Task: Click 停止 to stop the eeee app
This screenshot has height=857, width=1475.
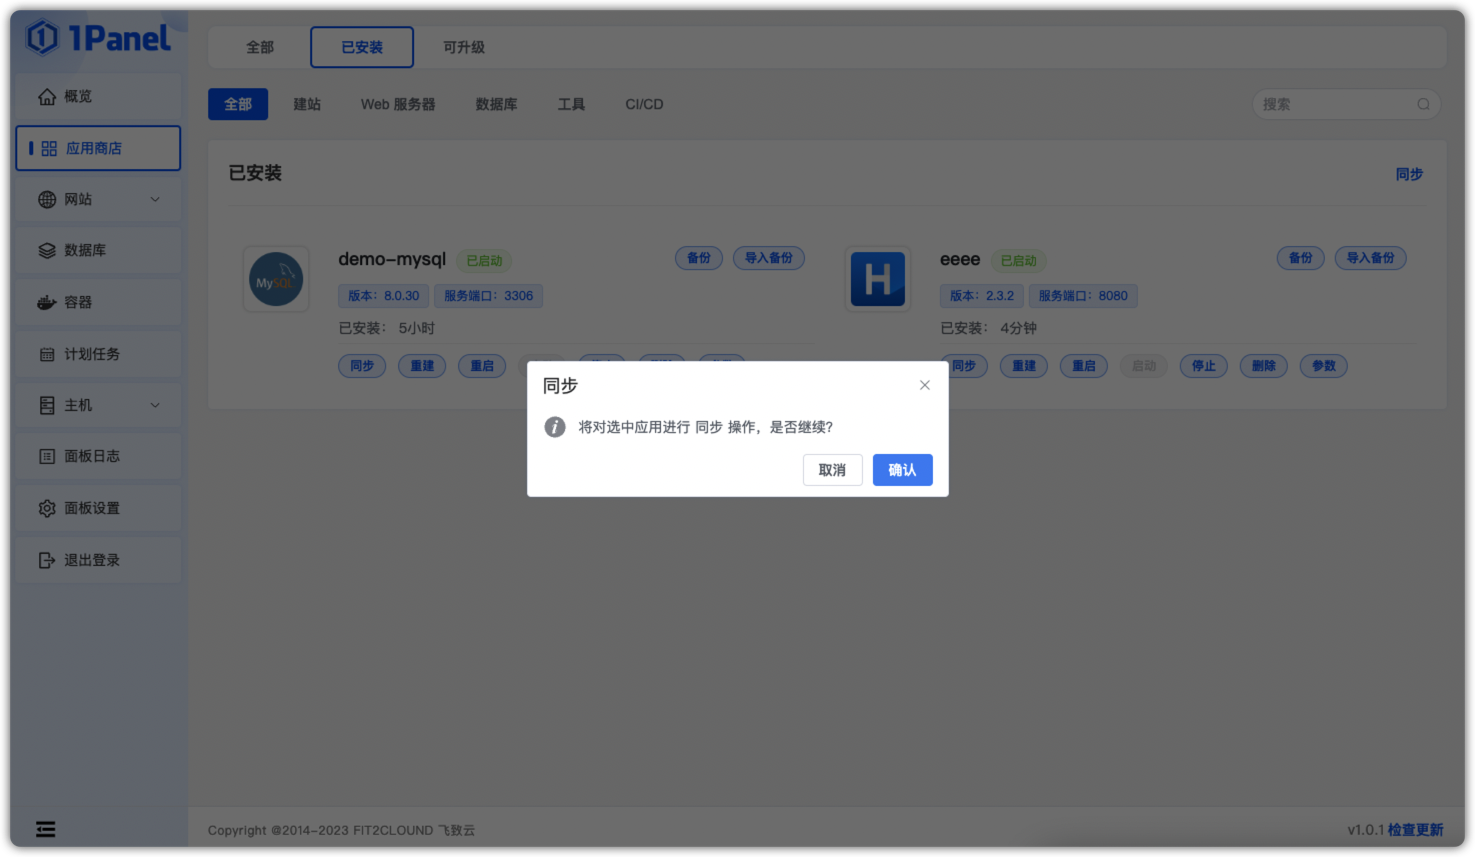Action: [x=1203, y=366]
